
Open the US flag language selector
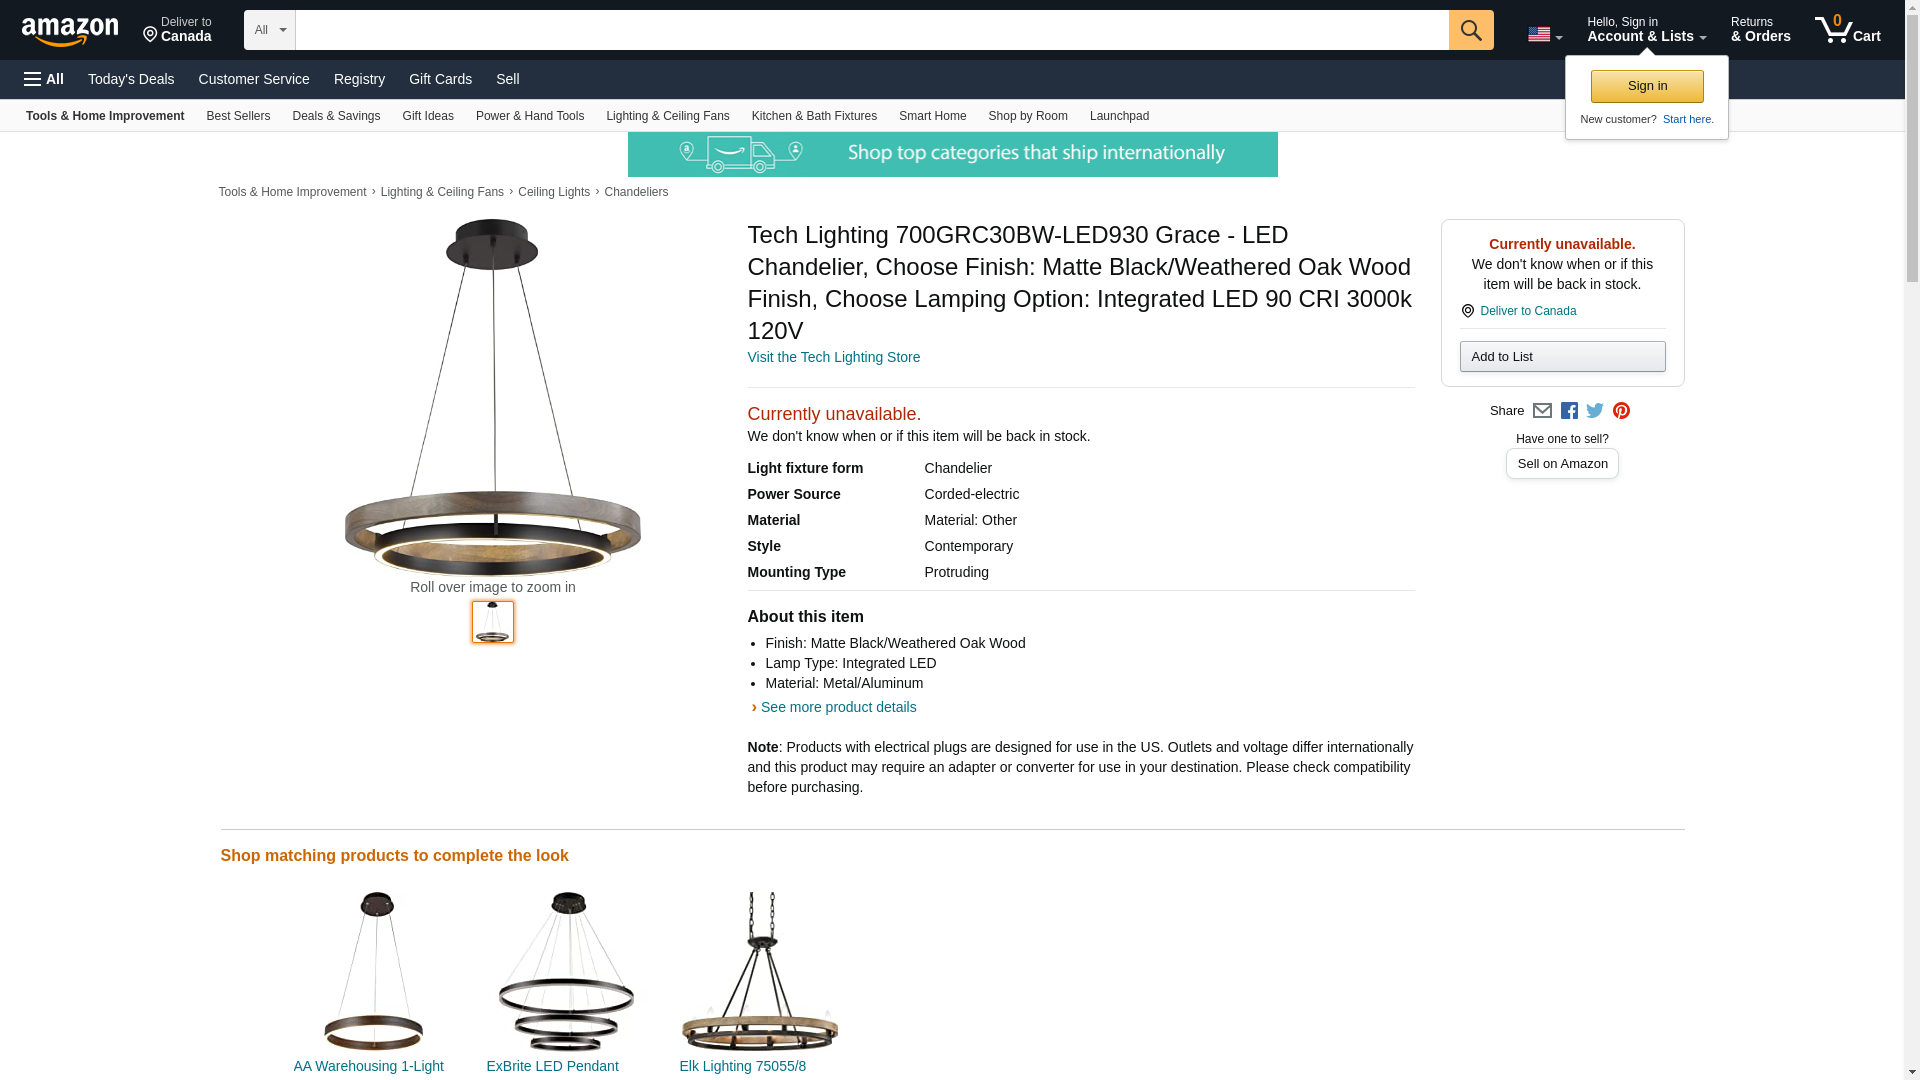1545,35
